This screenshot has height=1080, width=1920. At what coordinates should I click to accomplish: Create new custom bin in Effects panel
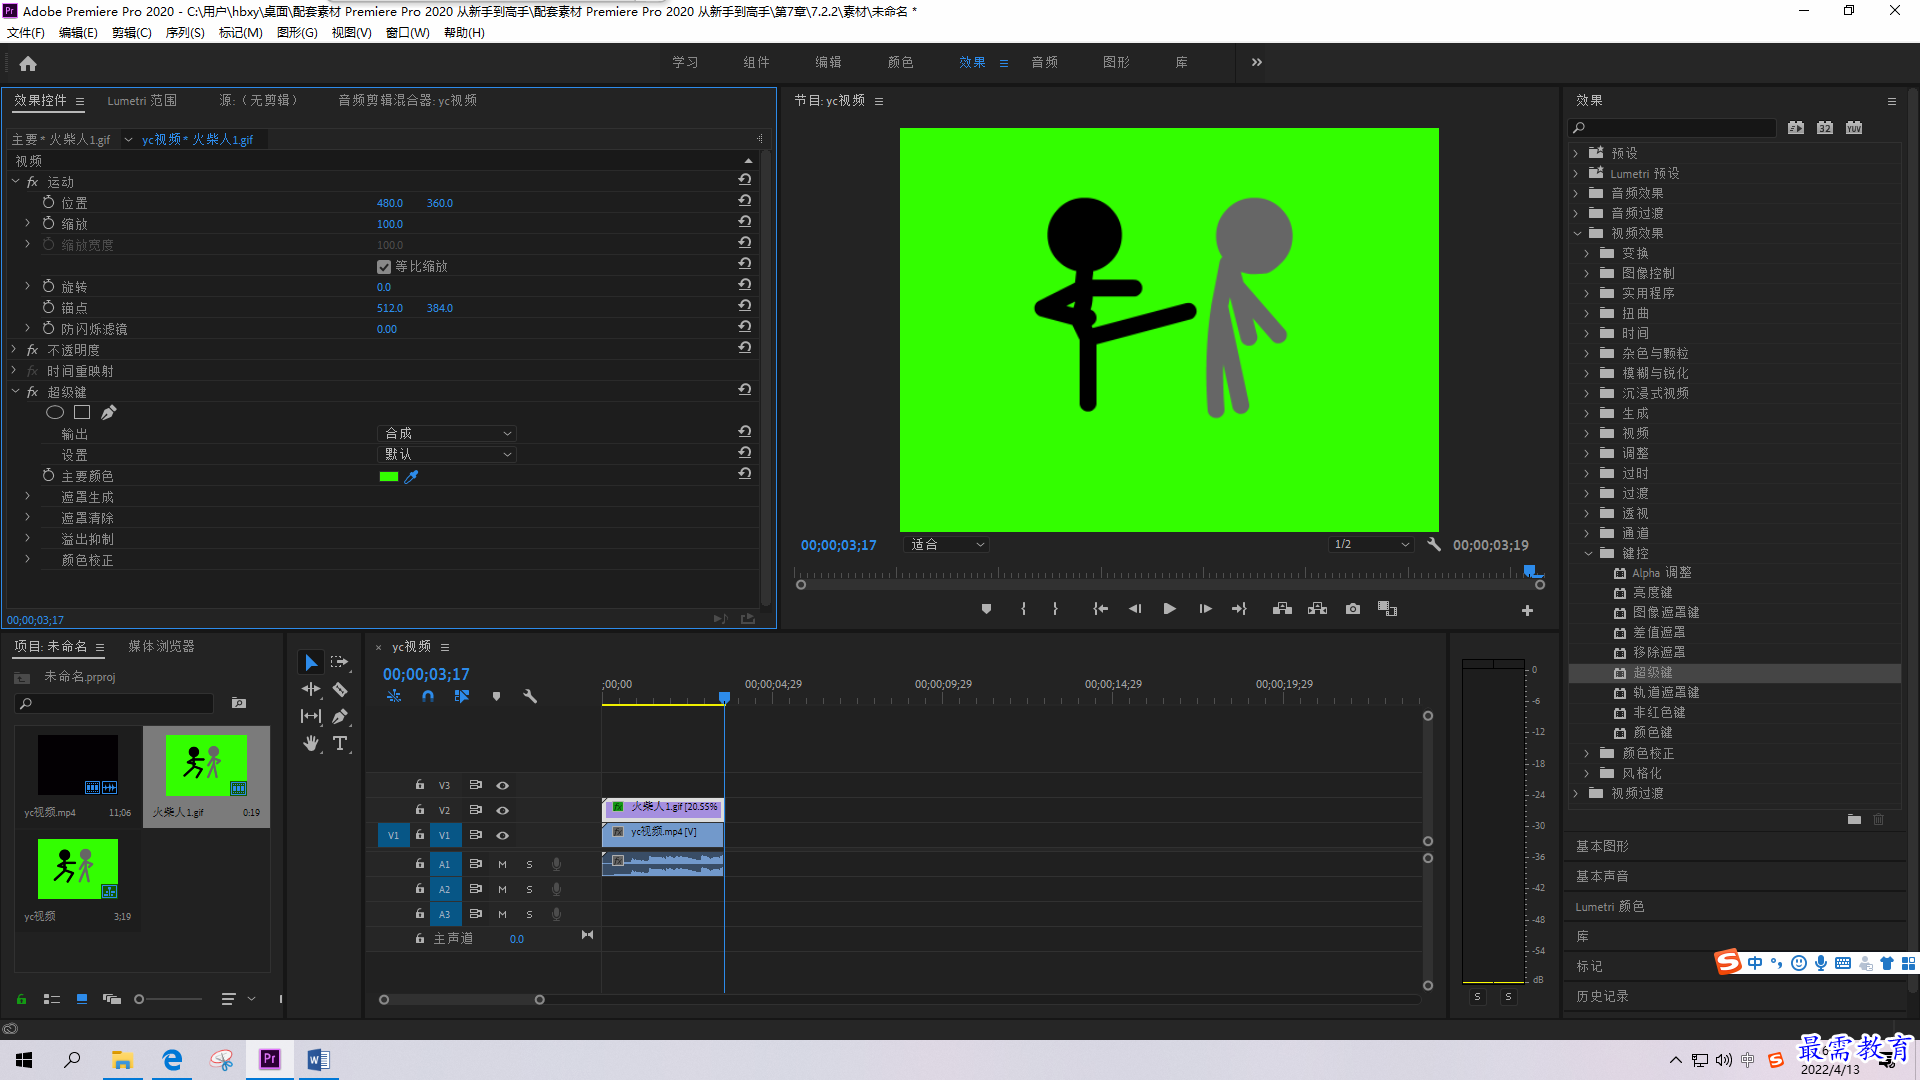[1854, 819]
